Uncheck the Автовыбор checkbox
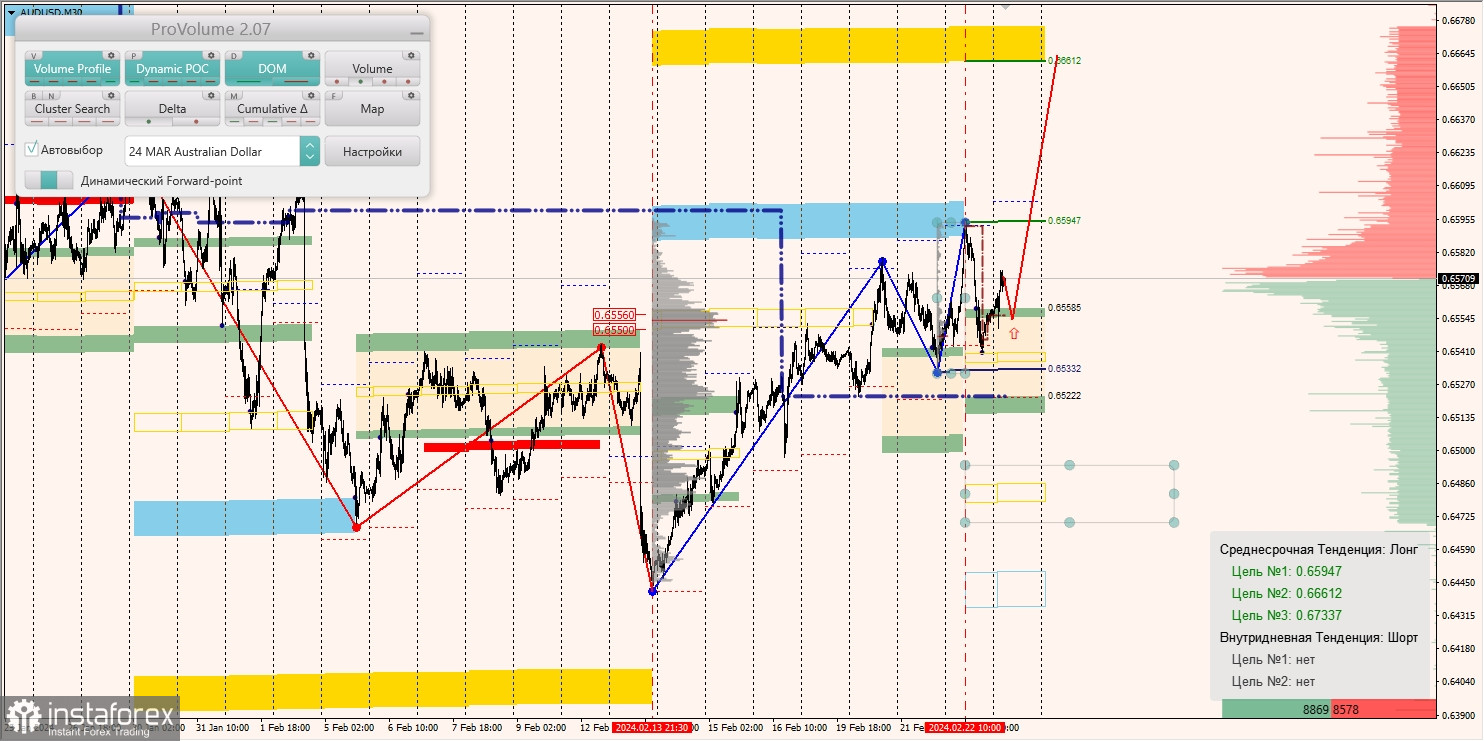Image resolution: width=1484 pixels, height=741 pixels. pos(32,149)
